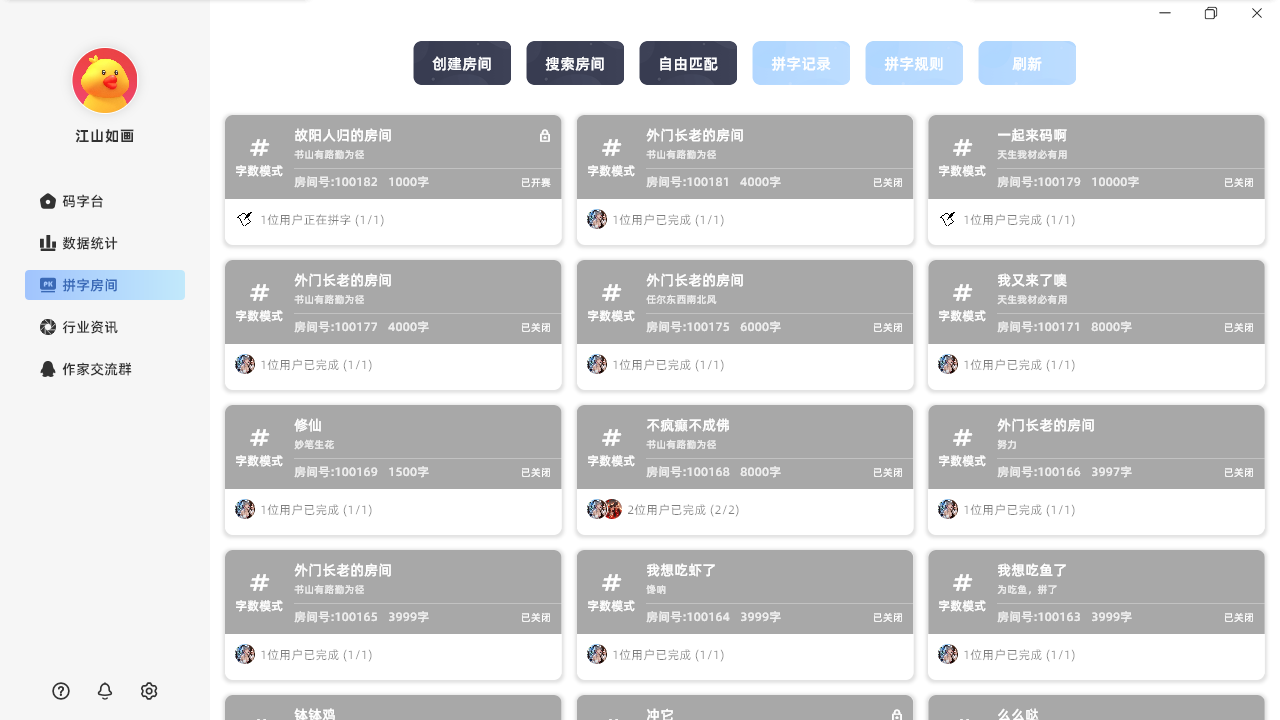Viewport: 1280px width, 720px height.
Task: Click the 为吃鱼，拼了 subtitle
Action: [x=1027, y=589]
